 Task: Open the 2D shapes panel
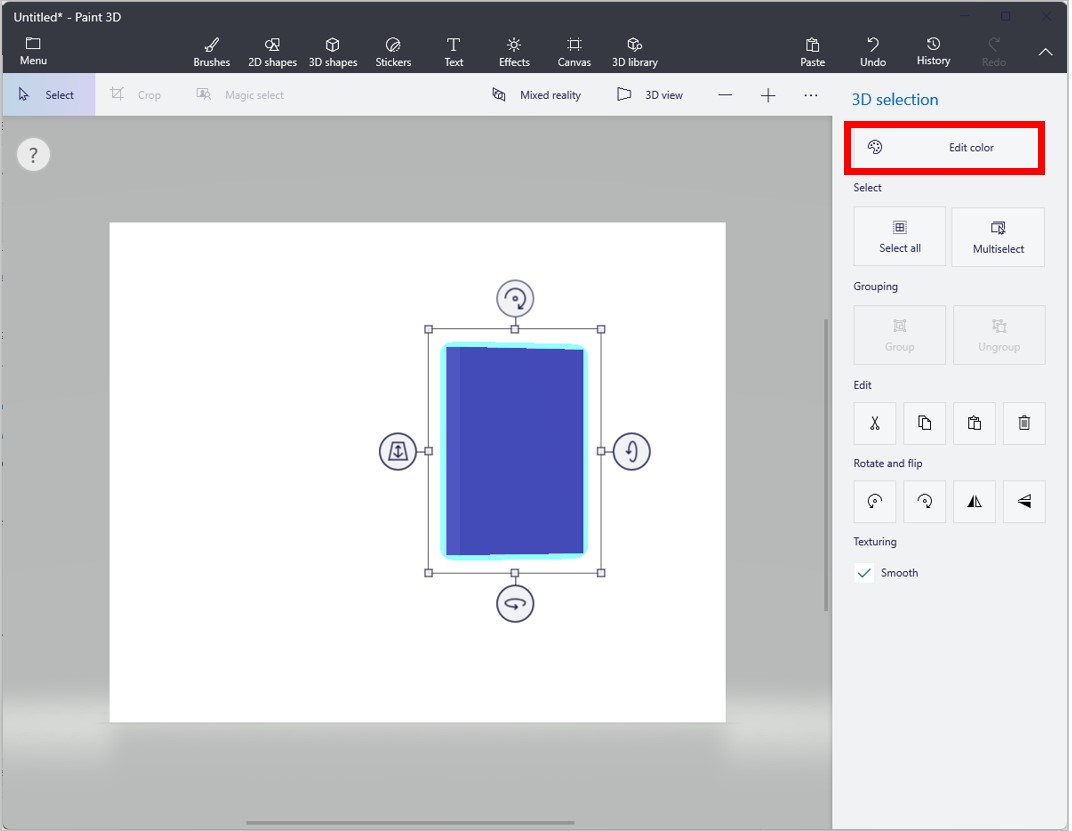[271, 50]
